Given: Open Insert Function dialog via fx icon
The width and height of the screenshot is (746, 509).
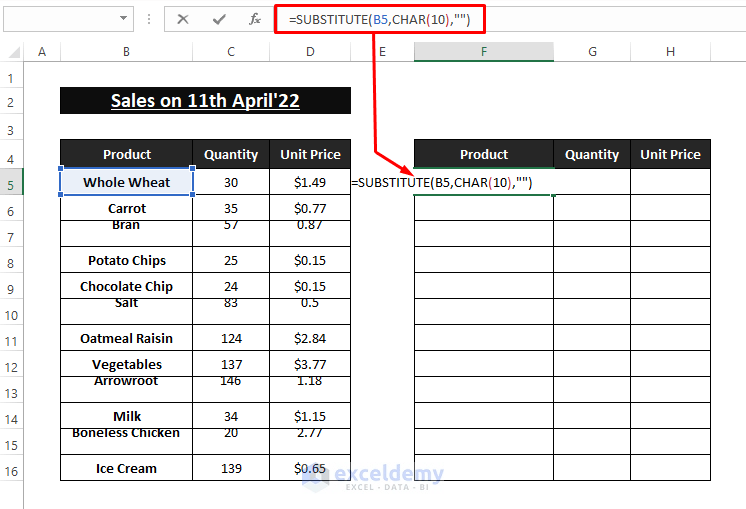Looking at the screenshot, I should click(x=255, y=19).
